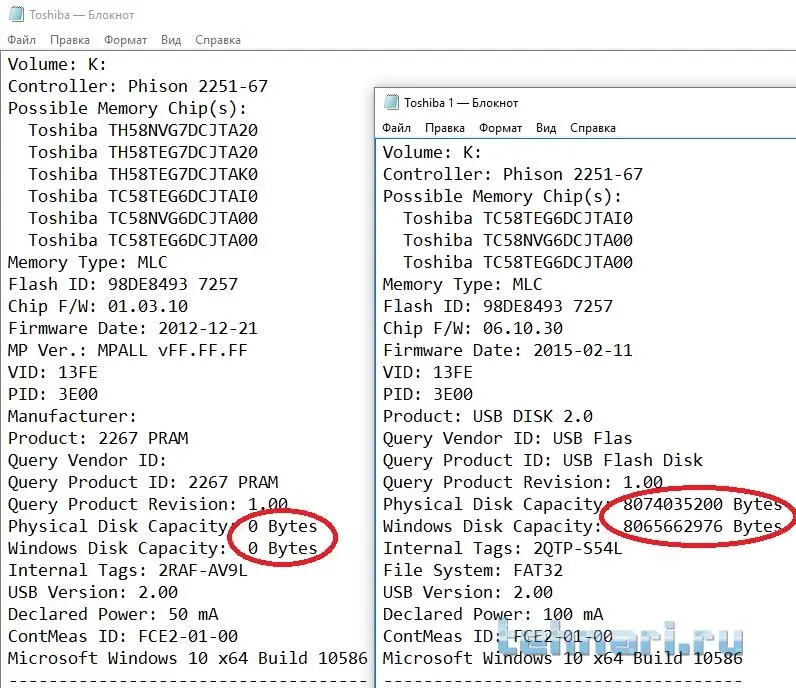The width and height of the screenshot is (796, 688).
Task: Open Справка menu in Toshiba window
Action: point(218,40)
